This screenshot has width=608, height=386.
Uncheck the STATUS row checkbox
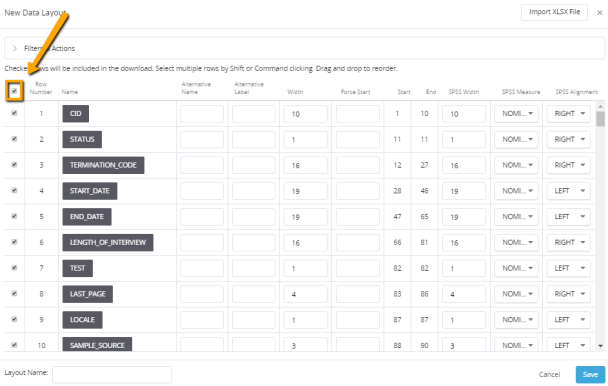[x=14, y=138]
